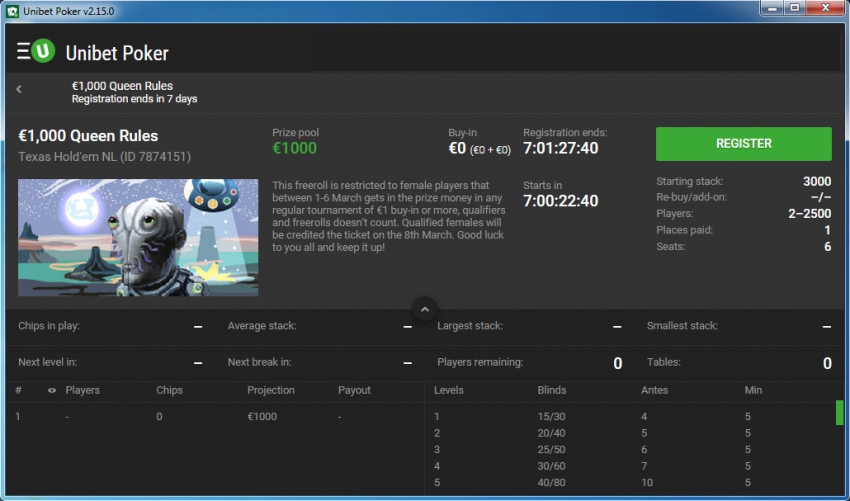This screenshot has width=850, height=501.
Task: Click the Blinds column header
Action: 551,390
